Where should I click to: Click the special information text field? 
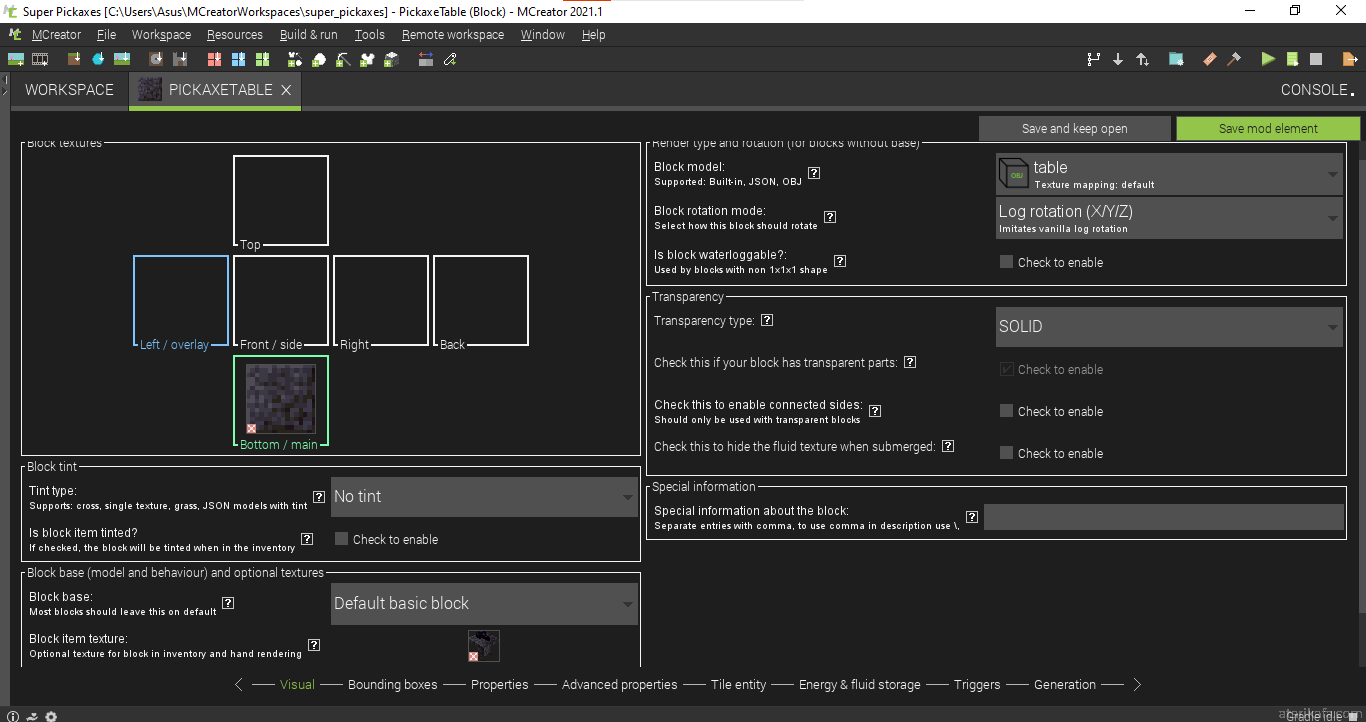pyautogui.click(x=1164, y=517)
